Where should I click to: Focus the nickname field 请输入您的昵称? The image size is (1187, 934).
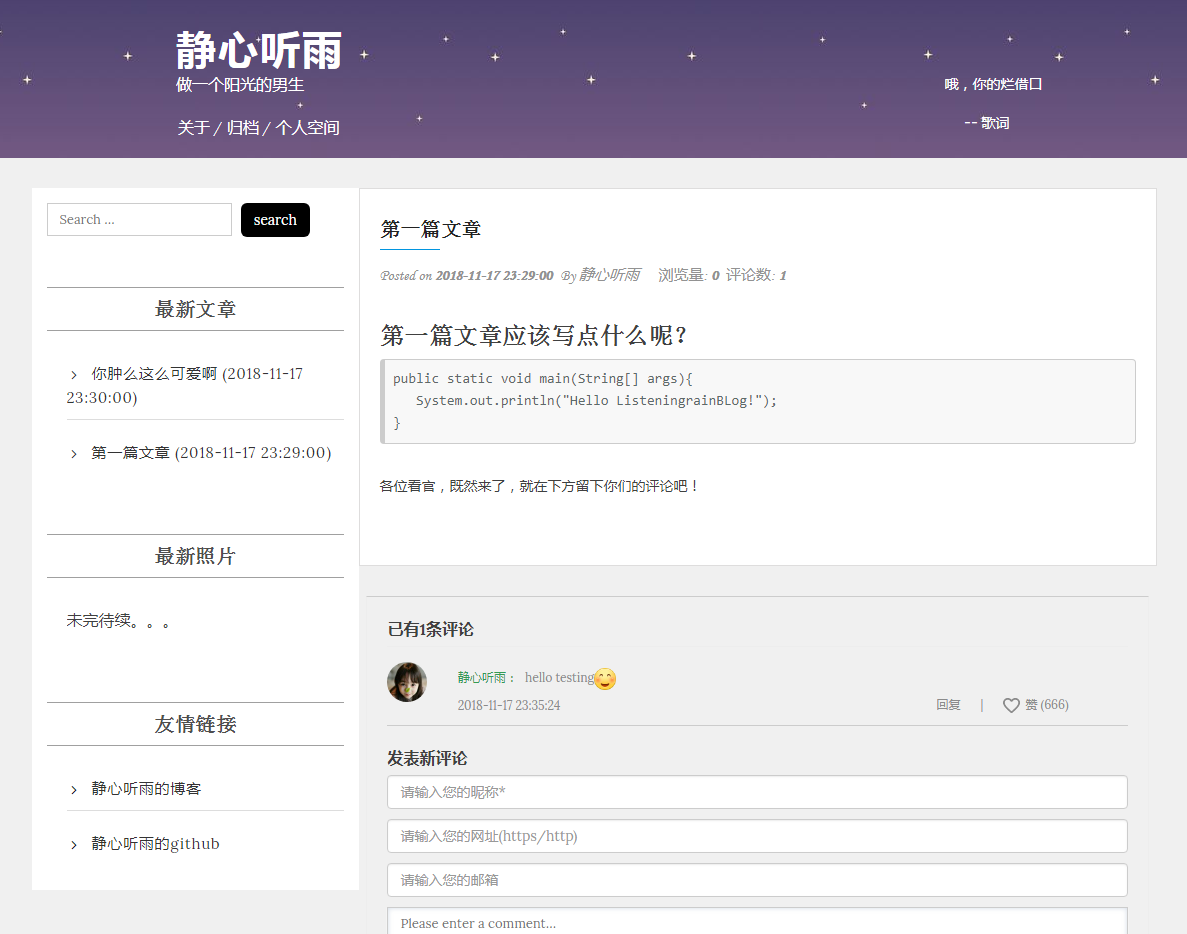pyautogui.click(x=757, y=792)
